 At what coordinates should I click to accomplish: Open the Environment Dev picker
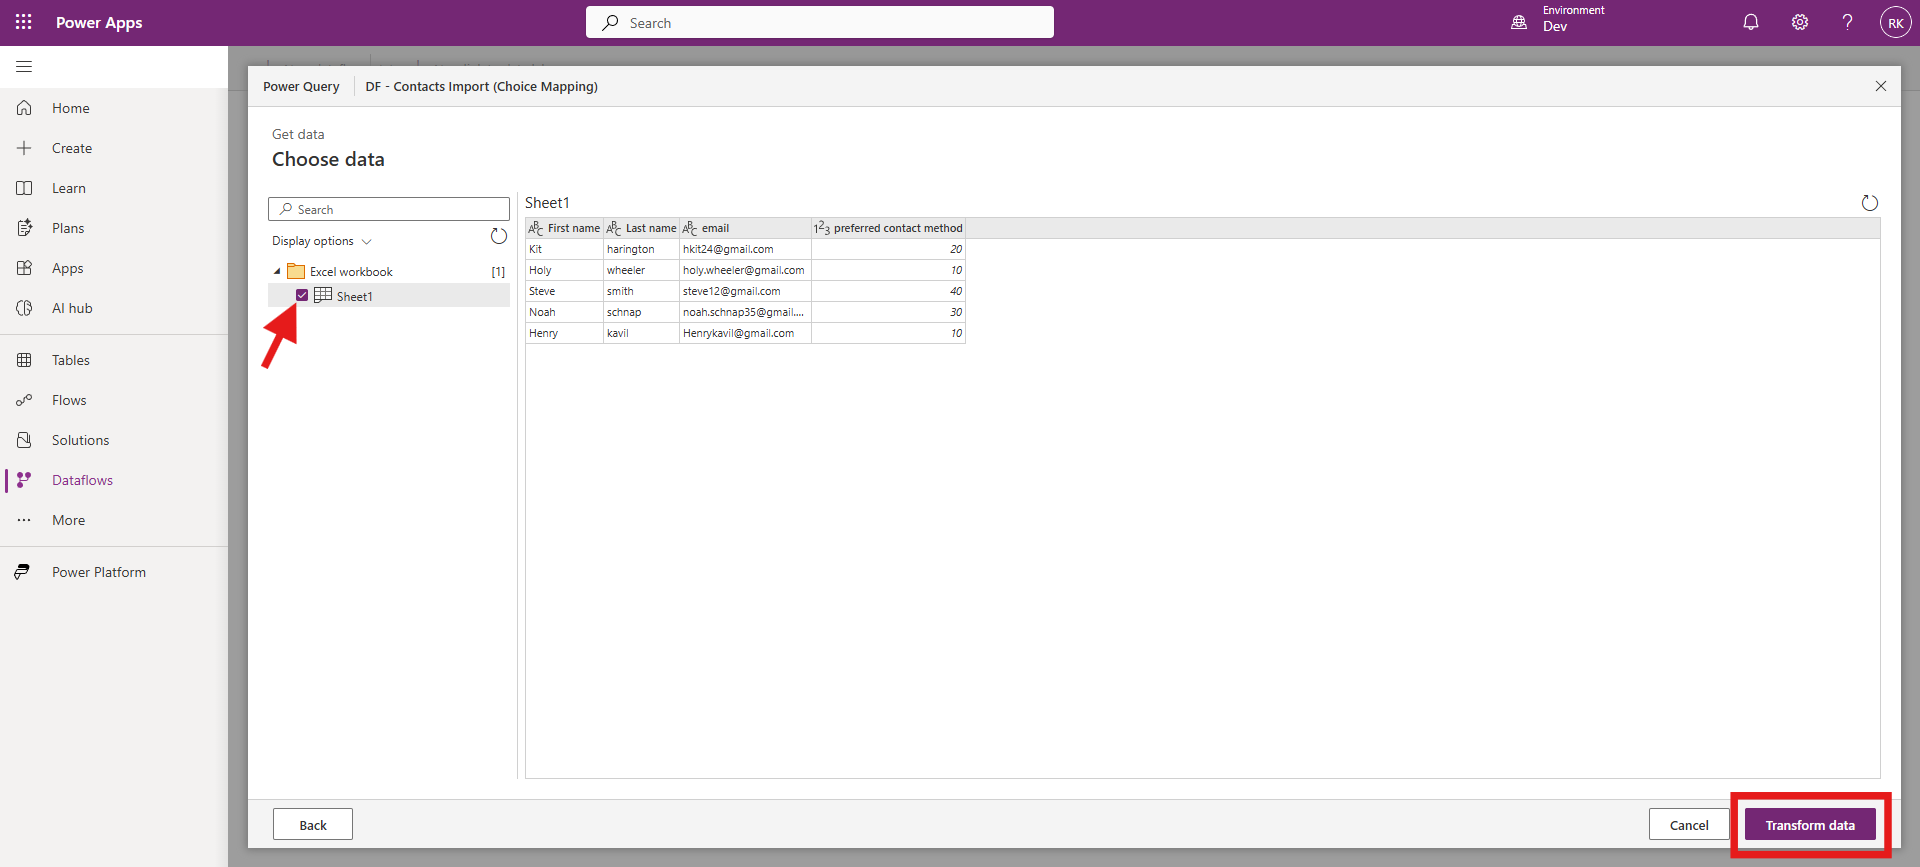[1558, 19]
